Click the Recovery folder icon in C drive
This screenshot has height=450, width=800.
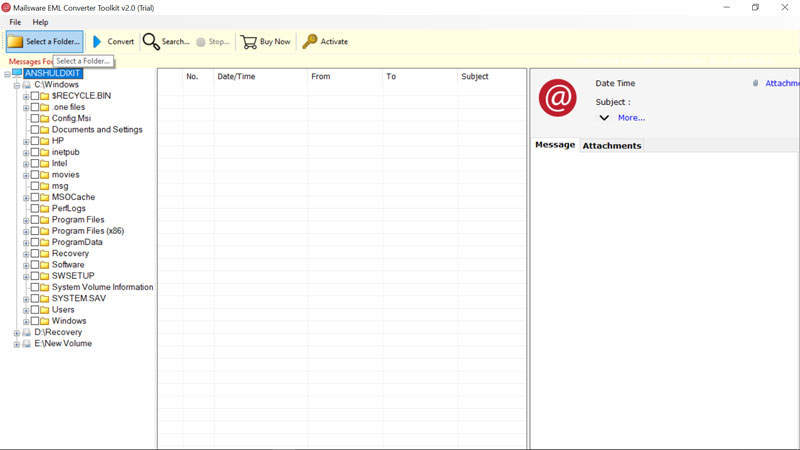44,254
